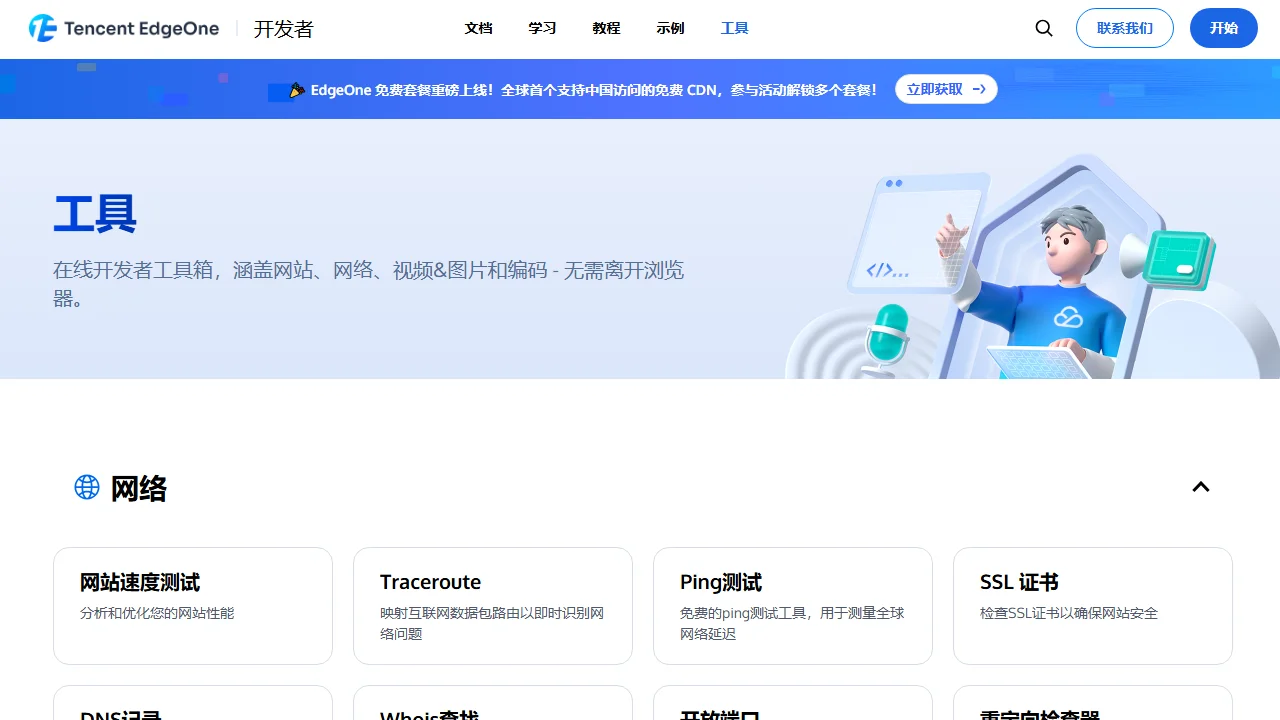Launch the Ping测试 tool
Image resolution: width=1280 pixels, height=720 pixels.
click(x=792, y=605)
